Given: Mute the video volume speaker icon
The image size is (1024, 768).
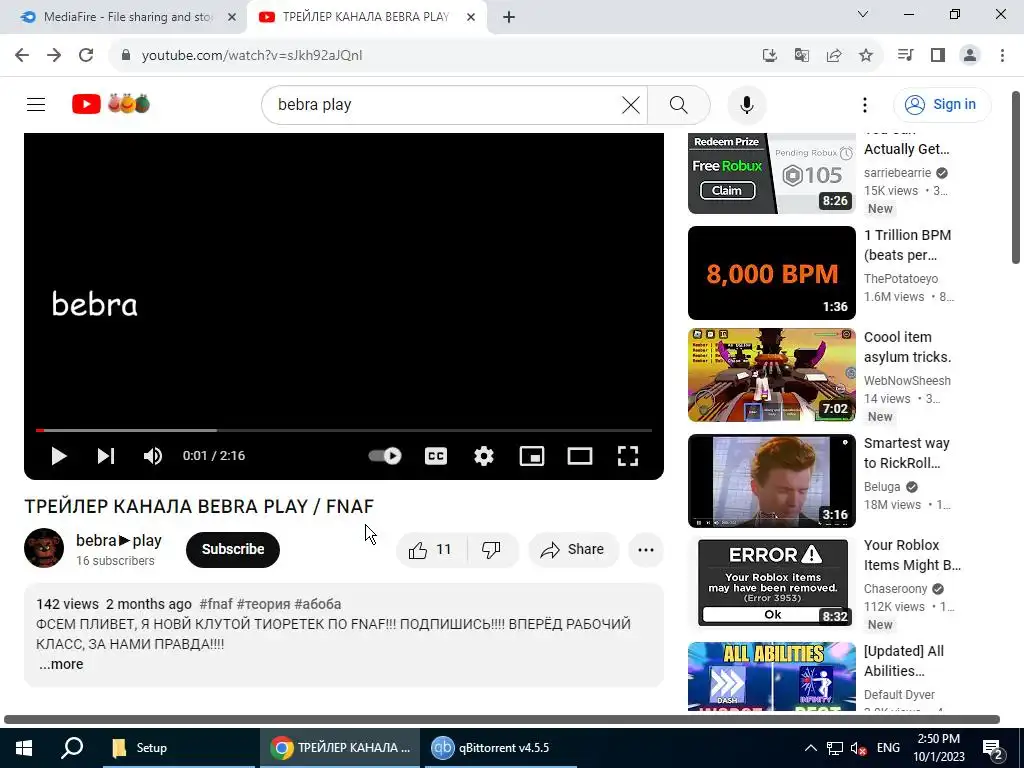Looking at the screenshot, I should pyautogui.click(x=153, y=456).
